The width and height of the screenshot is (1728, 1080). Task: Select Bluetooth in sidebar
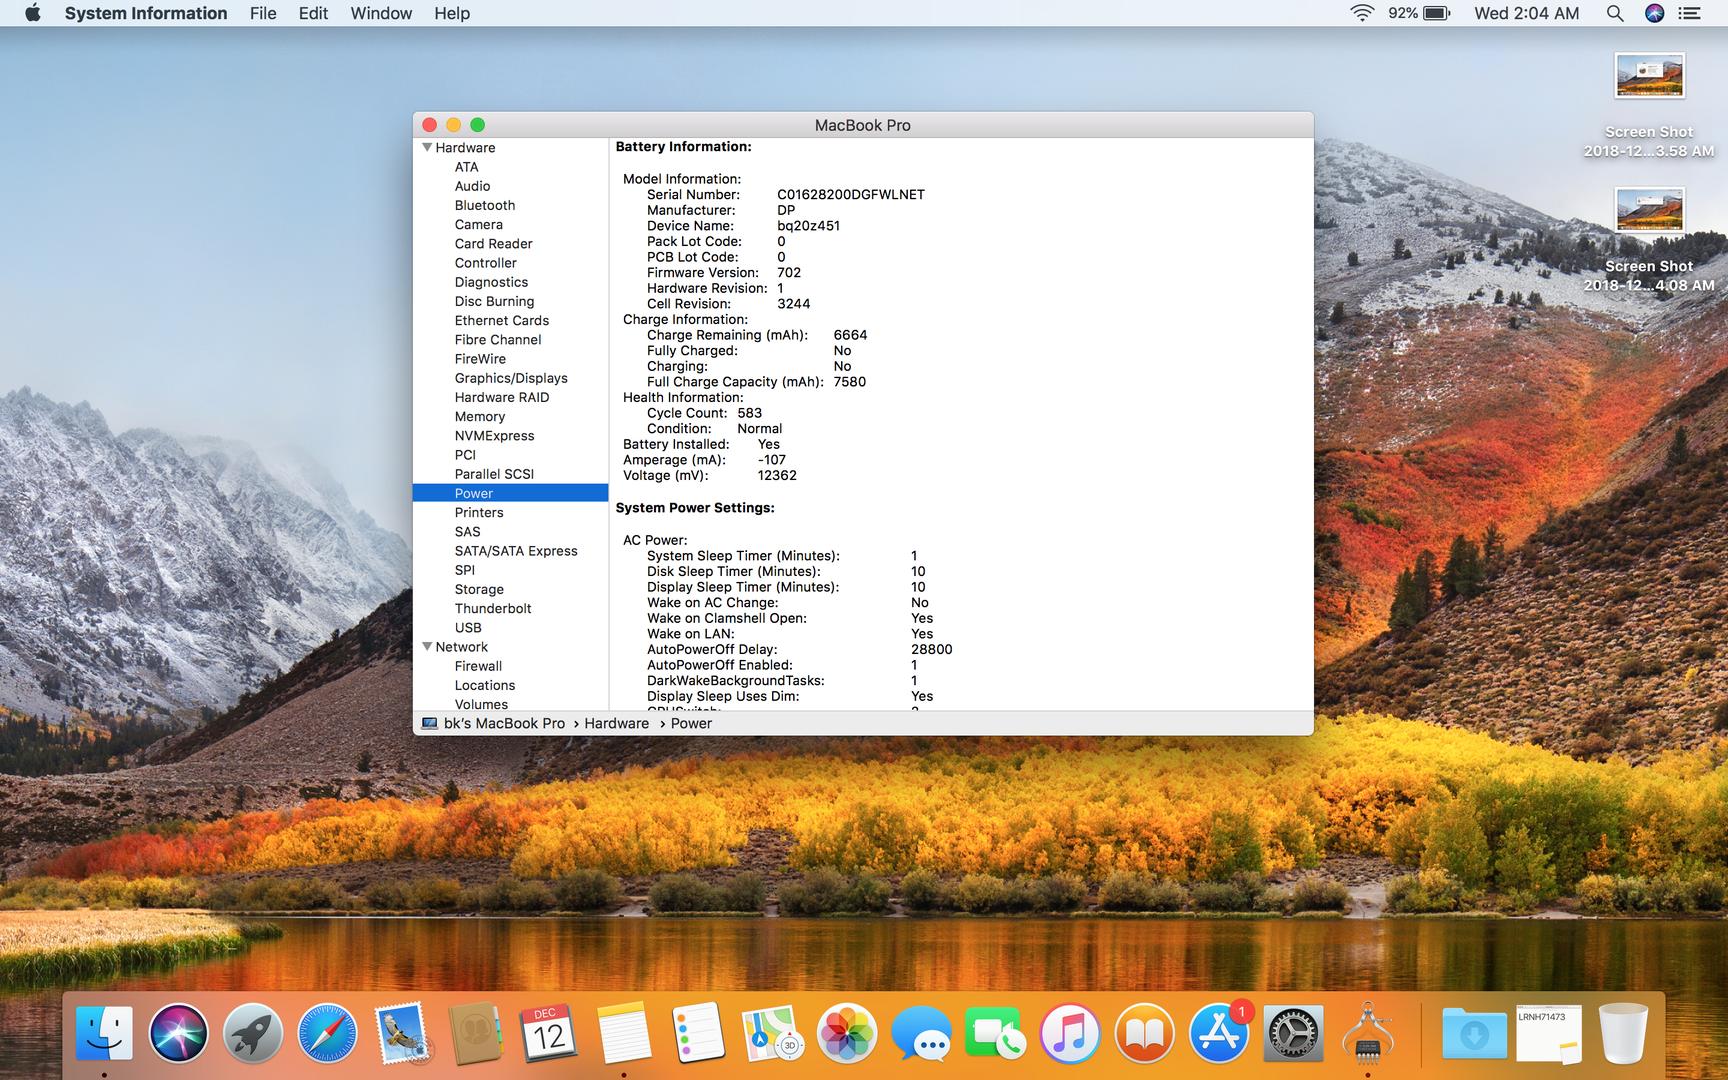tap(485, 205)
